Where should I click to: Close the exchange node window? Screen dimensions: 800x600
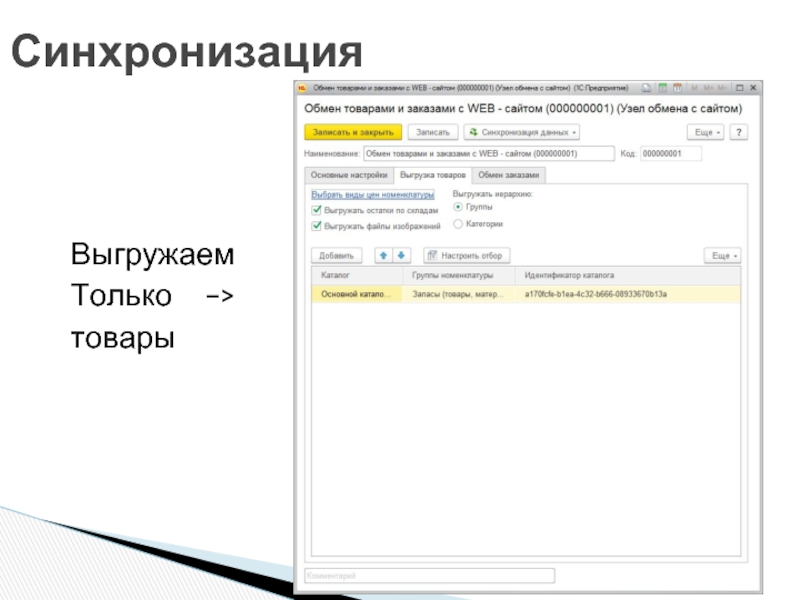pos(753,88)
